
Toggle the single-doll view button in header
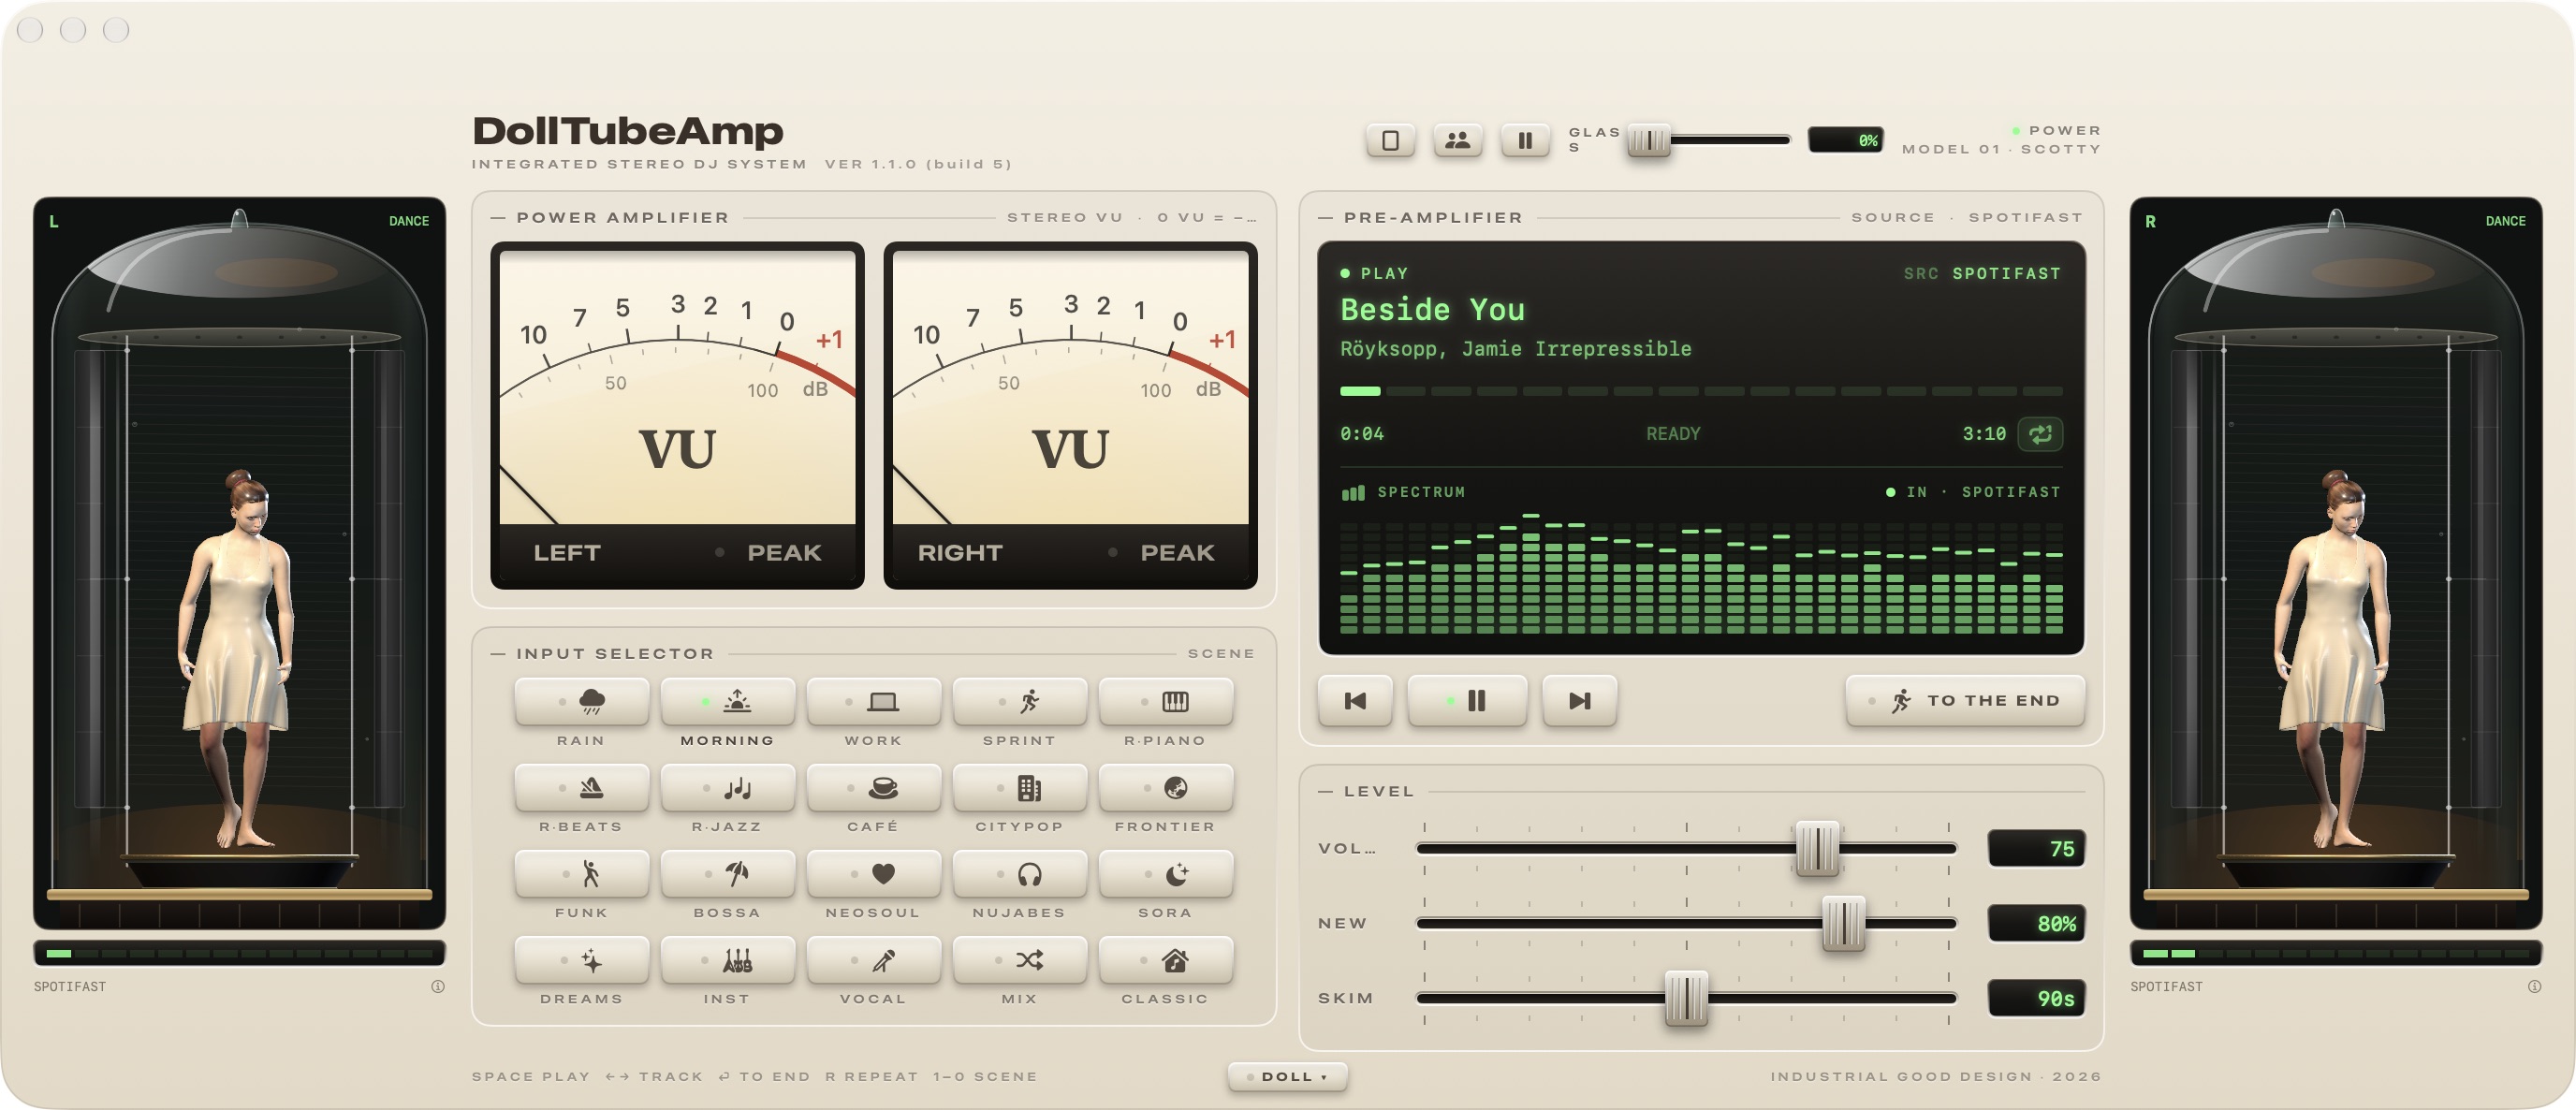(1390, 140)
